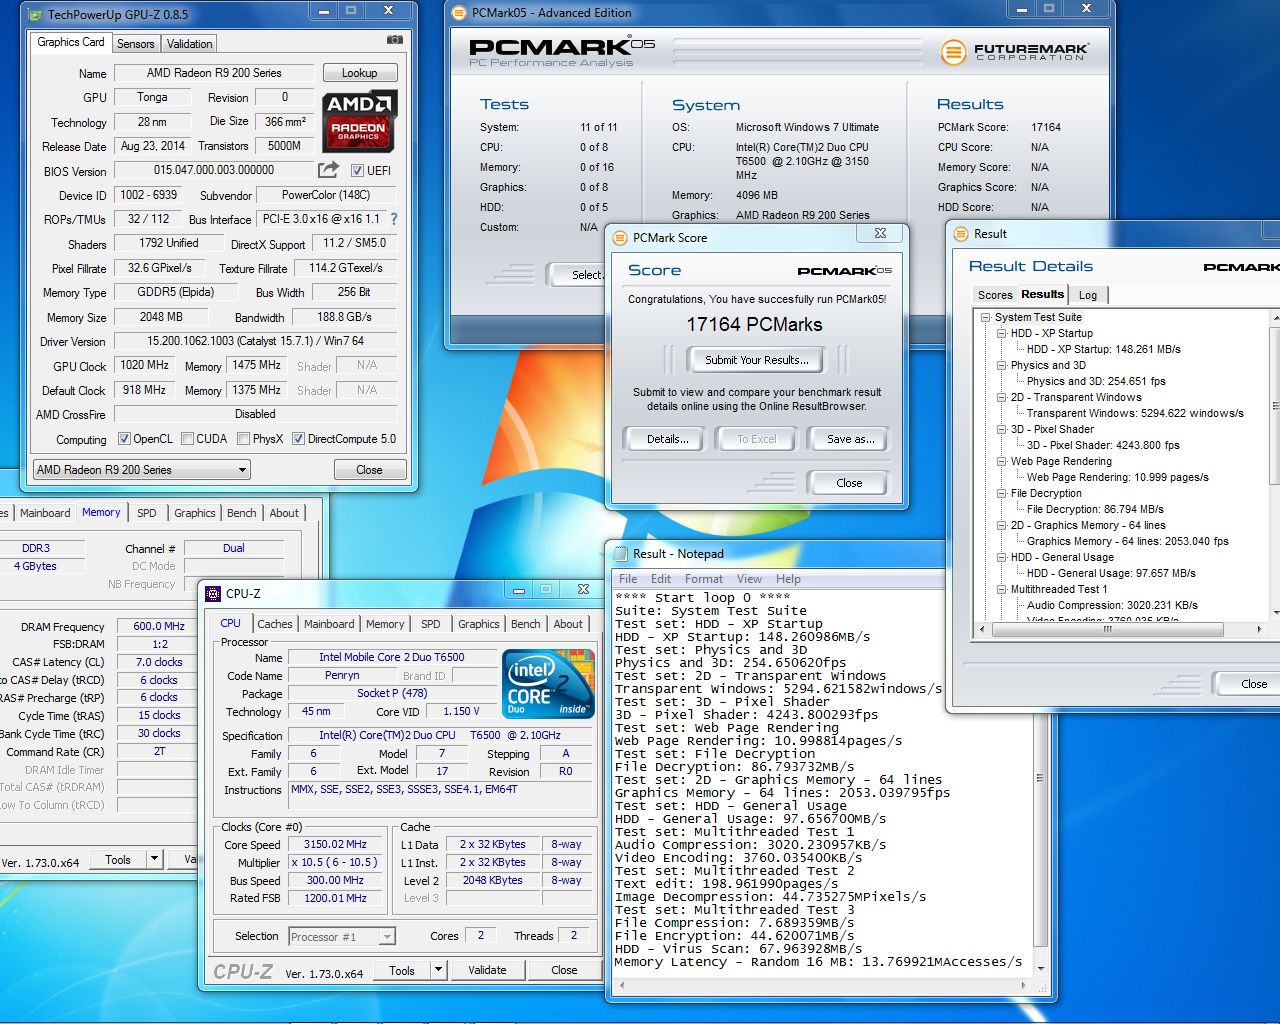This screenshot has height=1024, width=1280.
Task: Click the Futuremark Corporation logo
Action: click(x=1014, y=51)
